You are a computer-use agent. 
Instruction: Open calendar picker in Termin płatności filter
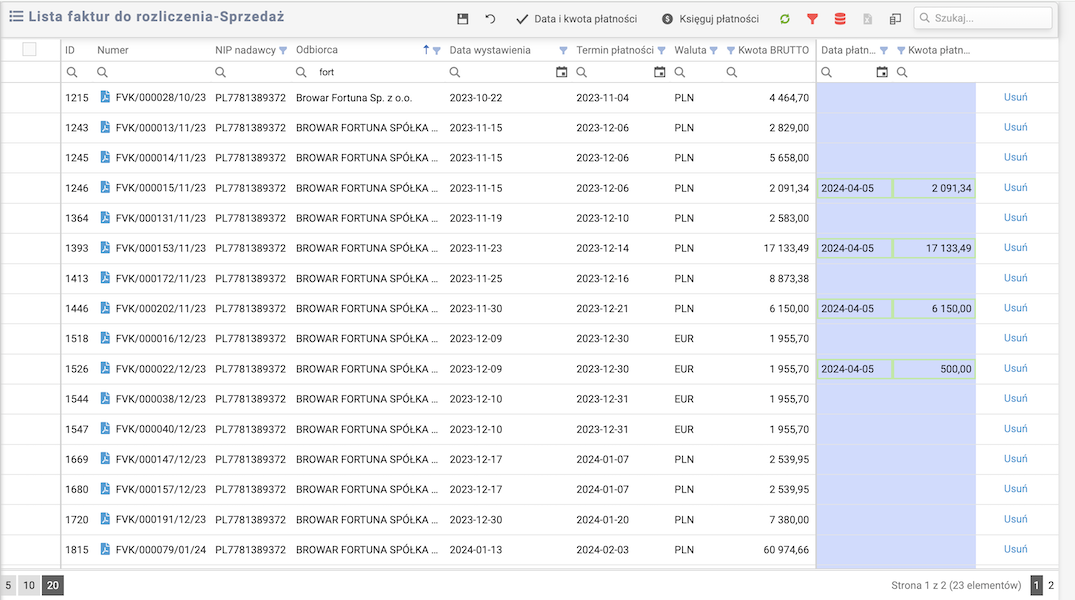point(659,72)
